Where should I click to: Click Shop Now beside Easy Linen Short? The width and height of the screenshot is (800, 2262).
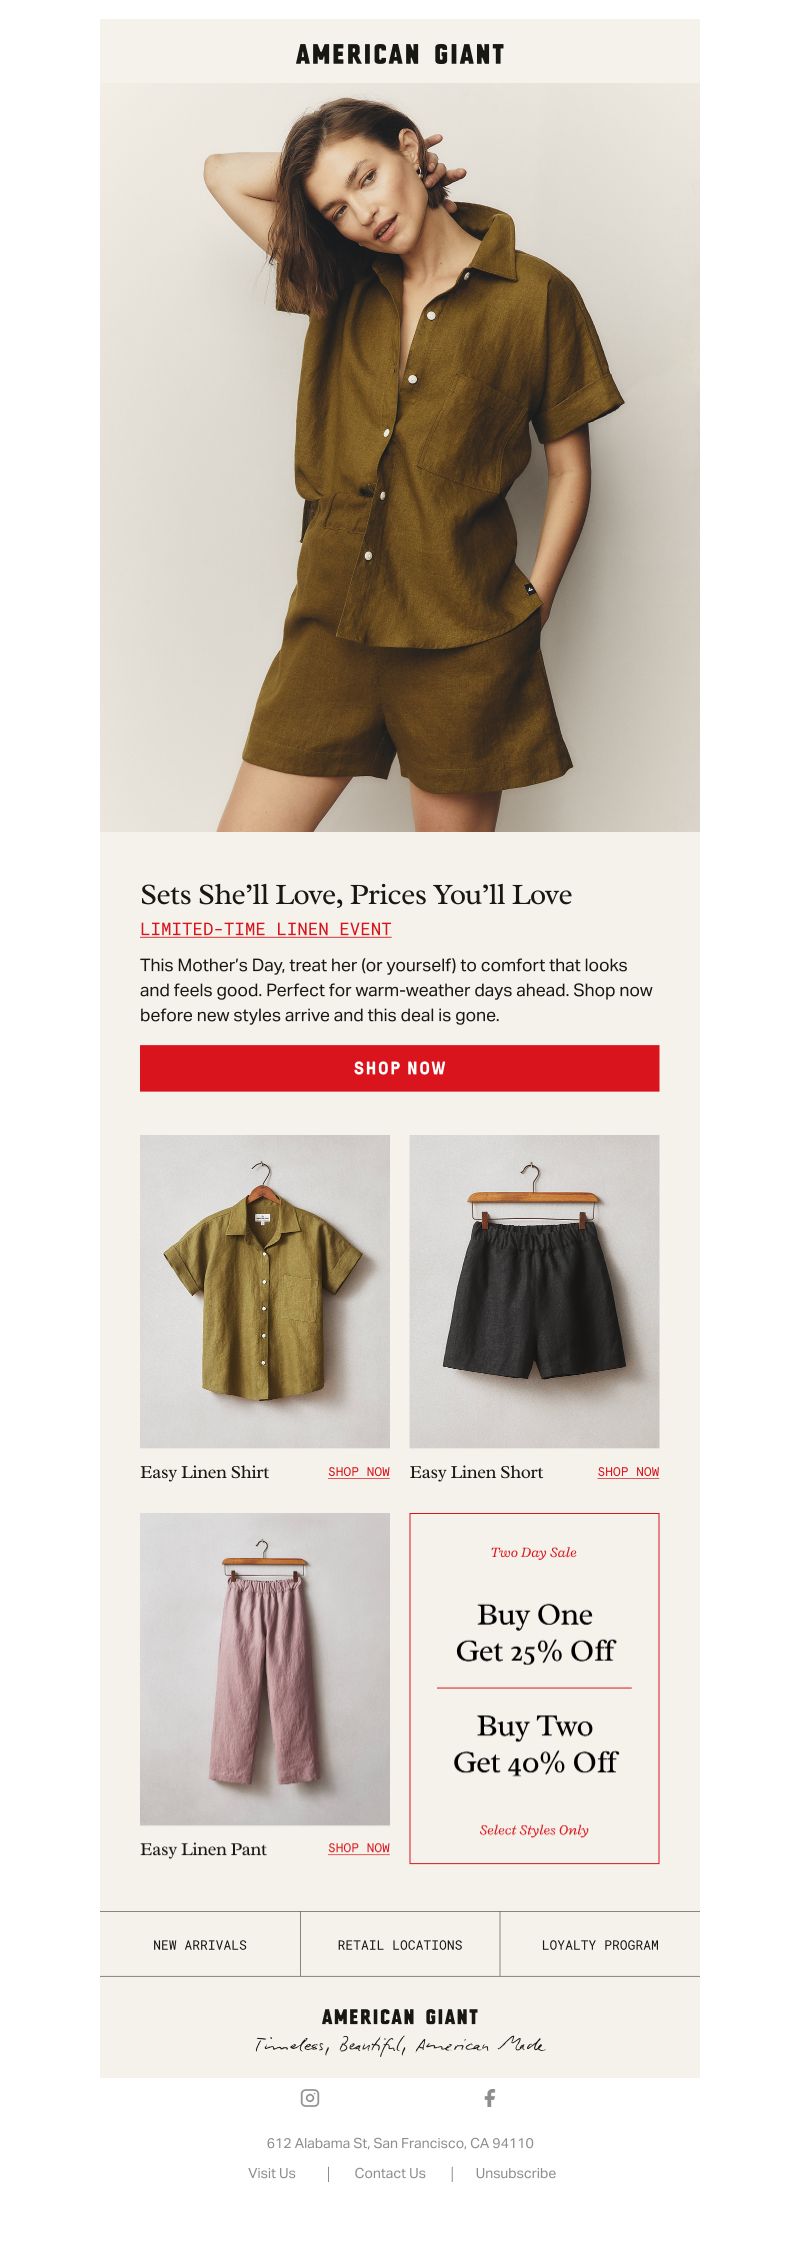pyautogui.click(x=629, y=1472)
